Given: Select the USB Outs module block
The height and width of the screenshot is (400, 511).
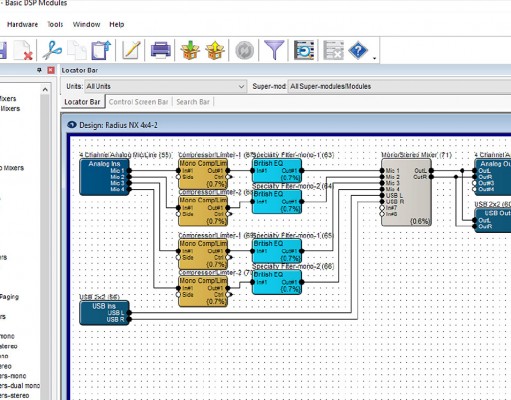Looking at the screenshot, I should [x=493, y=220].
